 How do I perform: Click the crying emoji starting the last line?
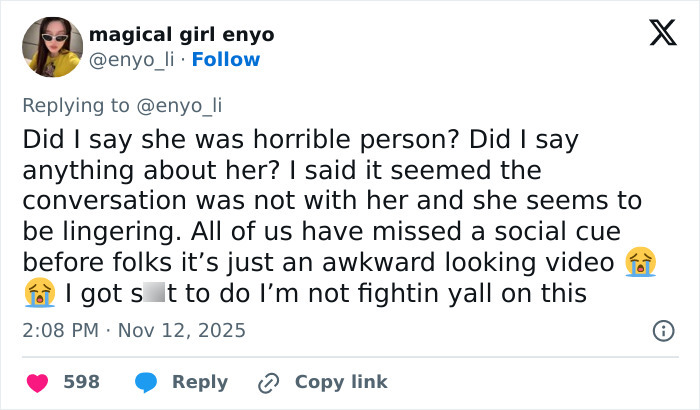[x=37, y=295]
